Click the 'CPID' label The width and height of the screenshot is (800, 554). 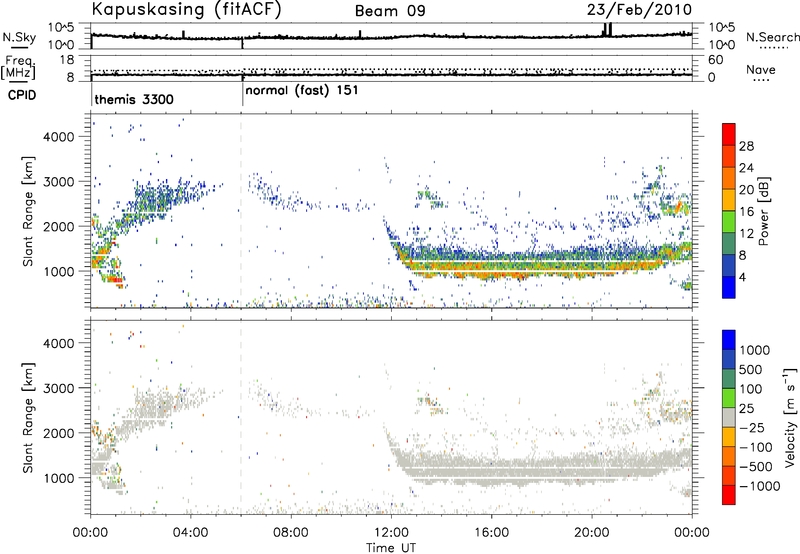22,95
